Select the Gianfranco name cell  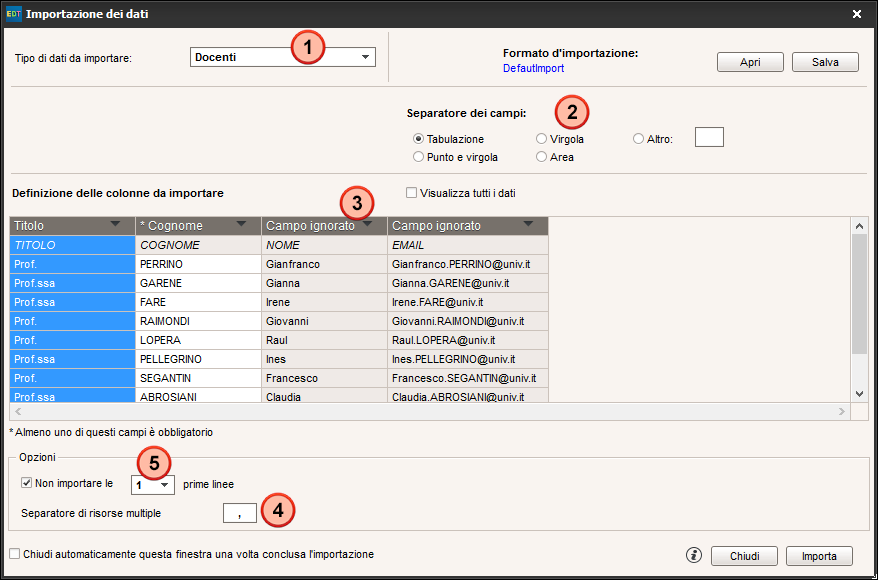(324, 264)
